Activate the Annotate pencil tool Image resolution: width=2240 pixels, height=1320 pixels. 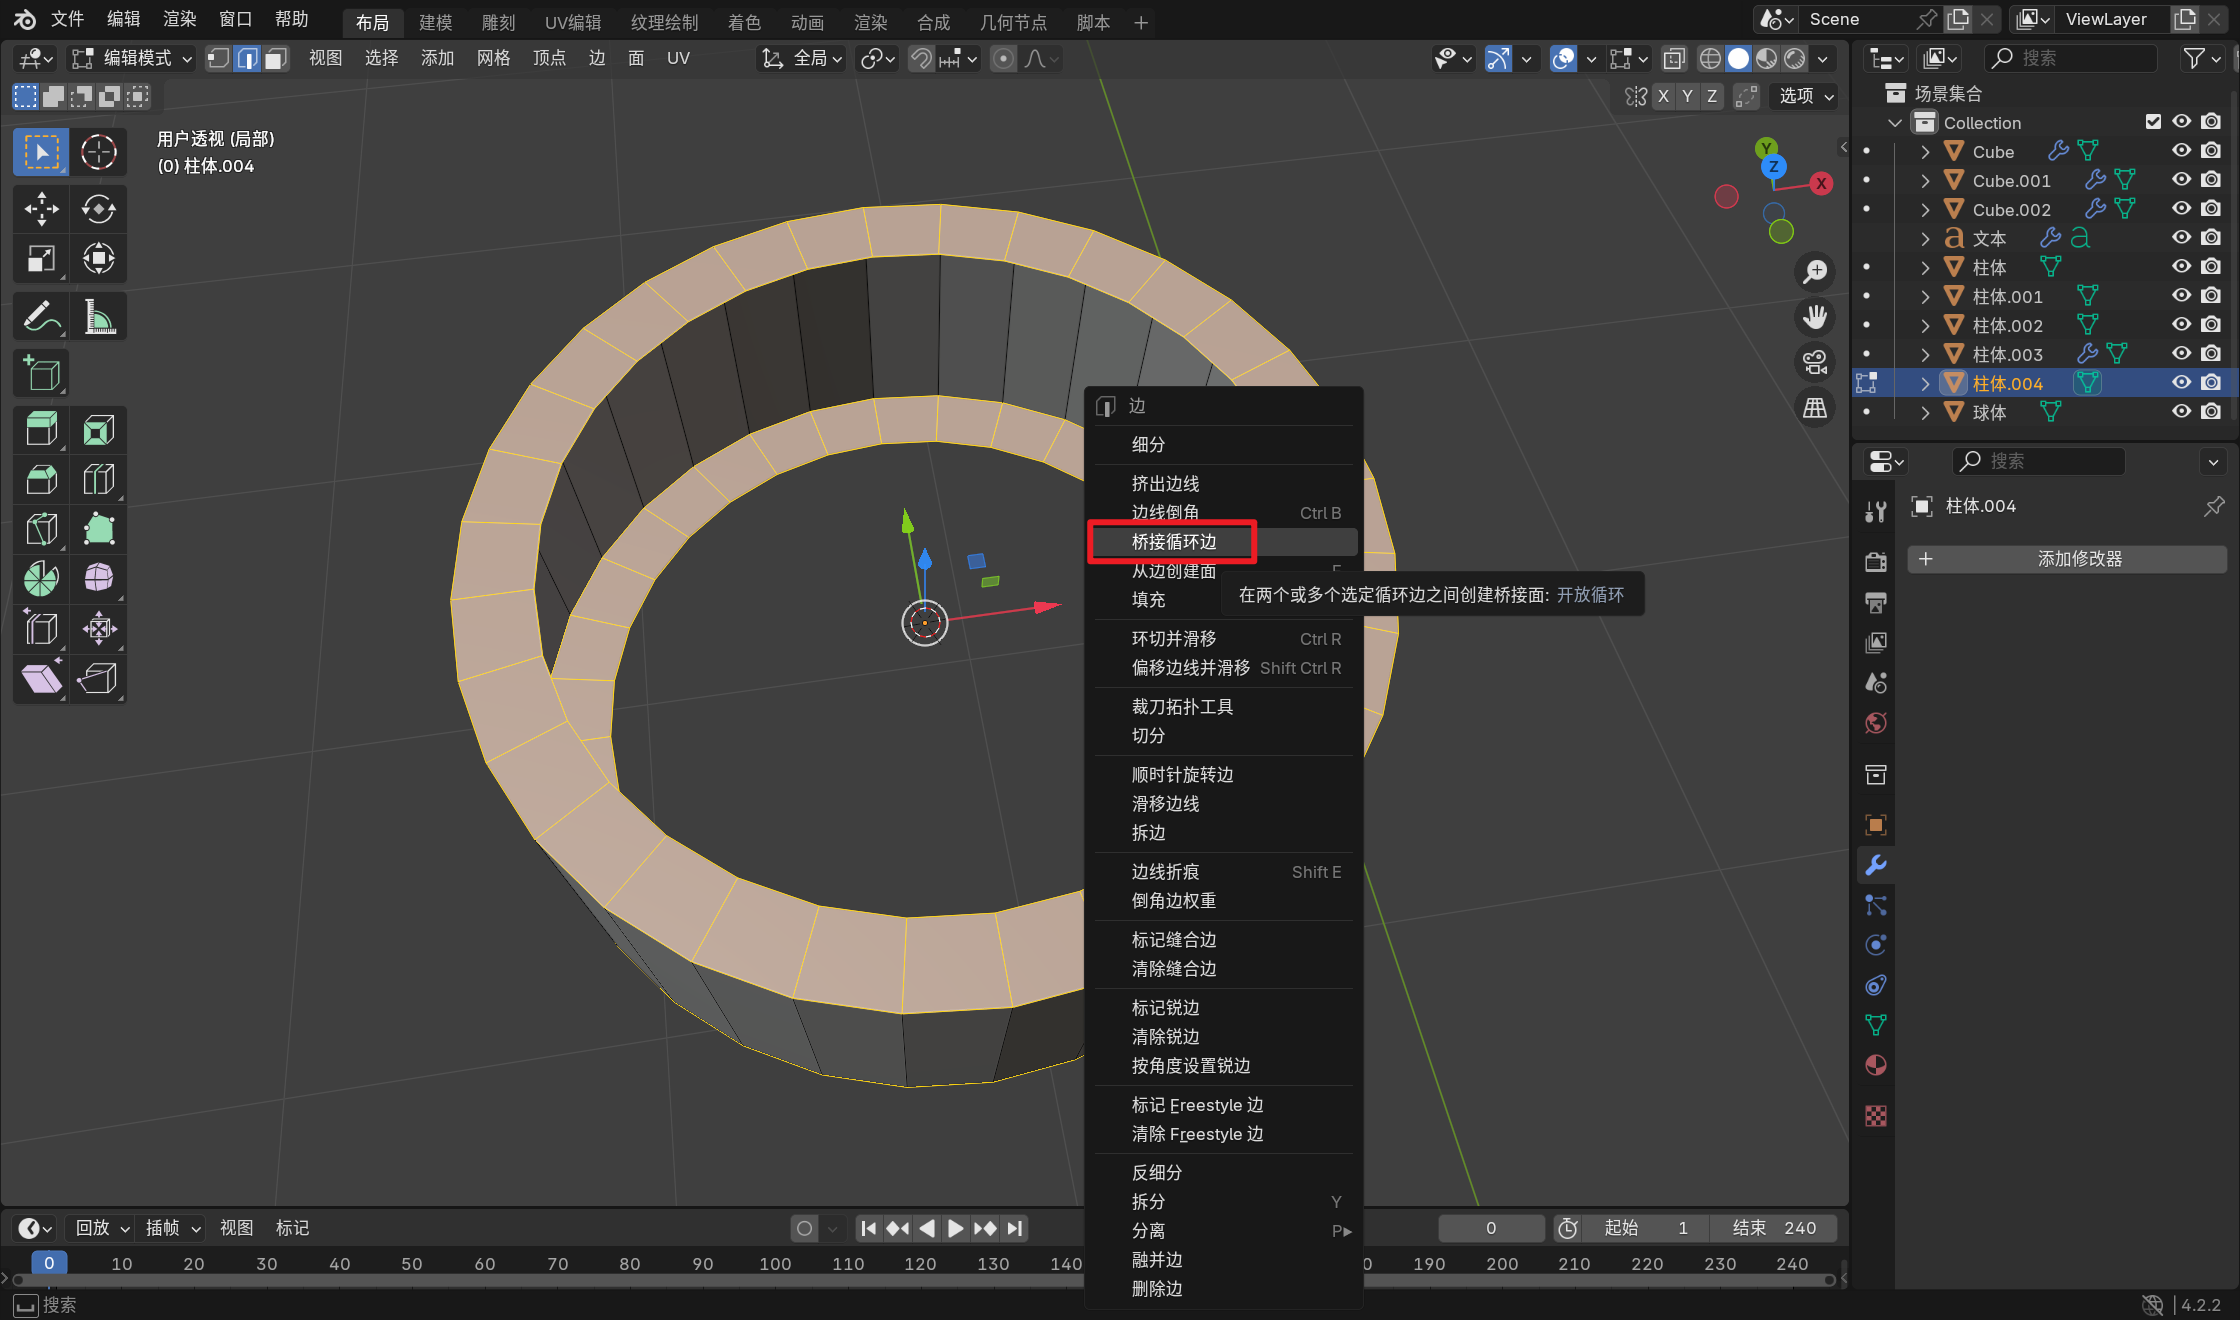tap(41, 317)
